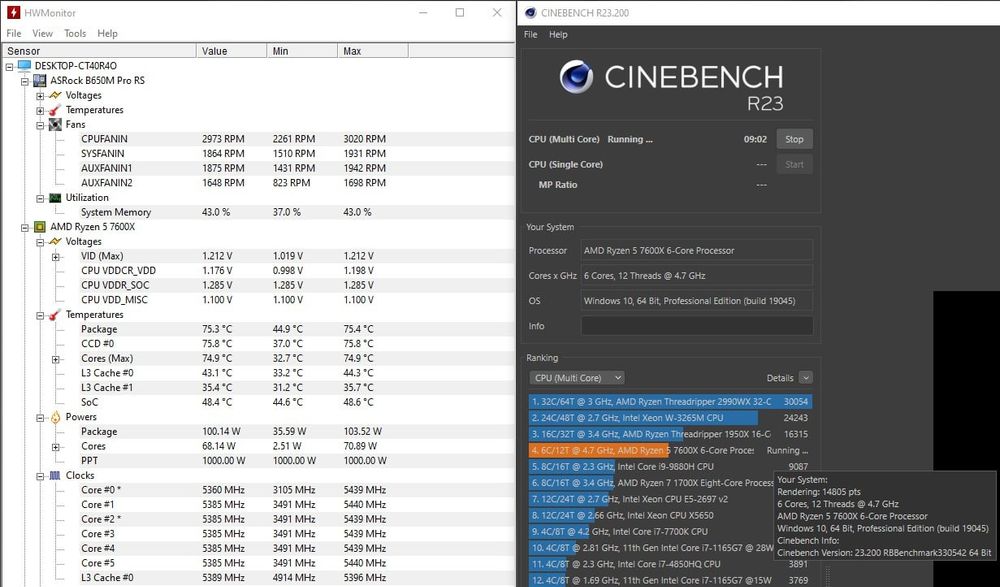Click the motherboard Voltages lightning icon
The width and height of the screenshot is (1000, 587).
[55, 95]
